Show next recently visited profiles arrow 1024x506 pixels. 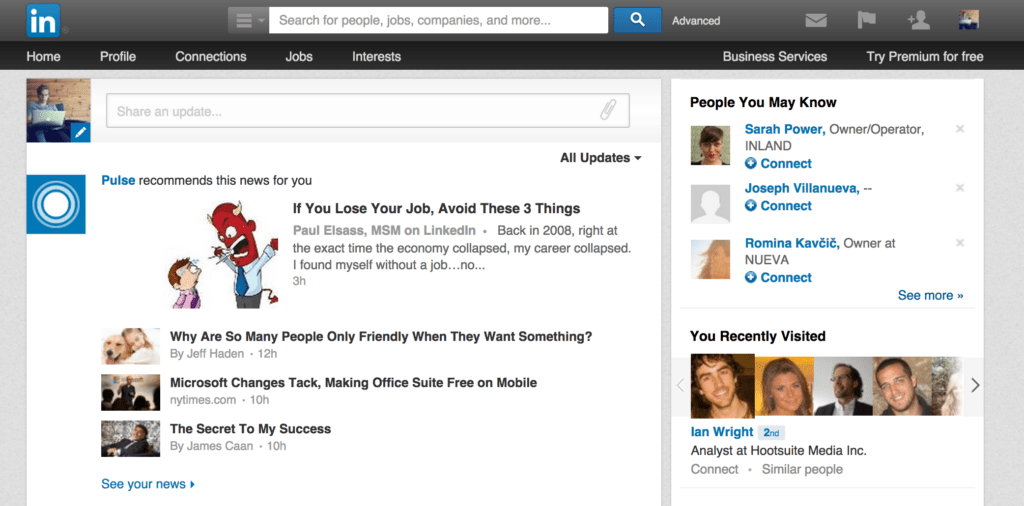coord(975,386)
